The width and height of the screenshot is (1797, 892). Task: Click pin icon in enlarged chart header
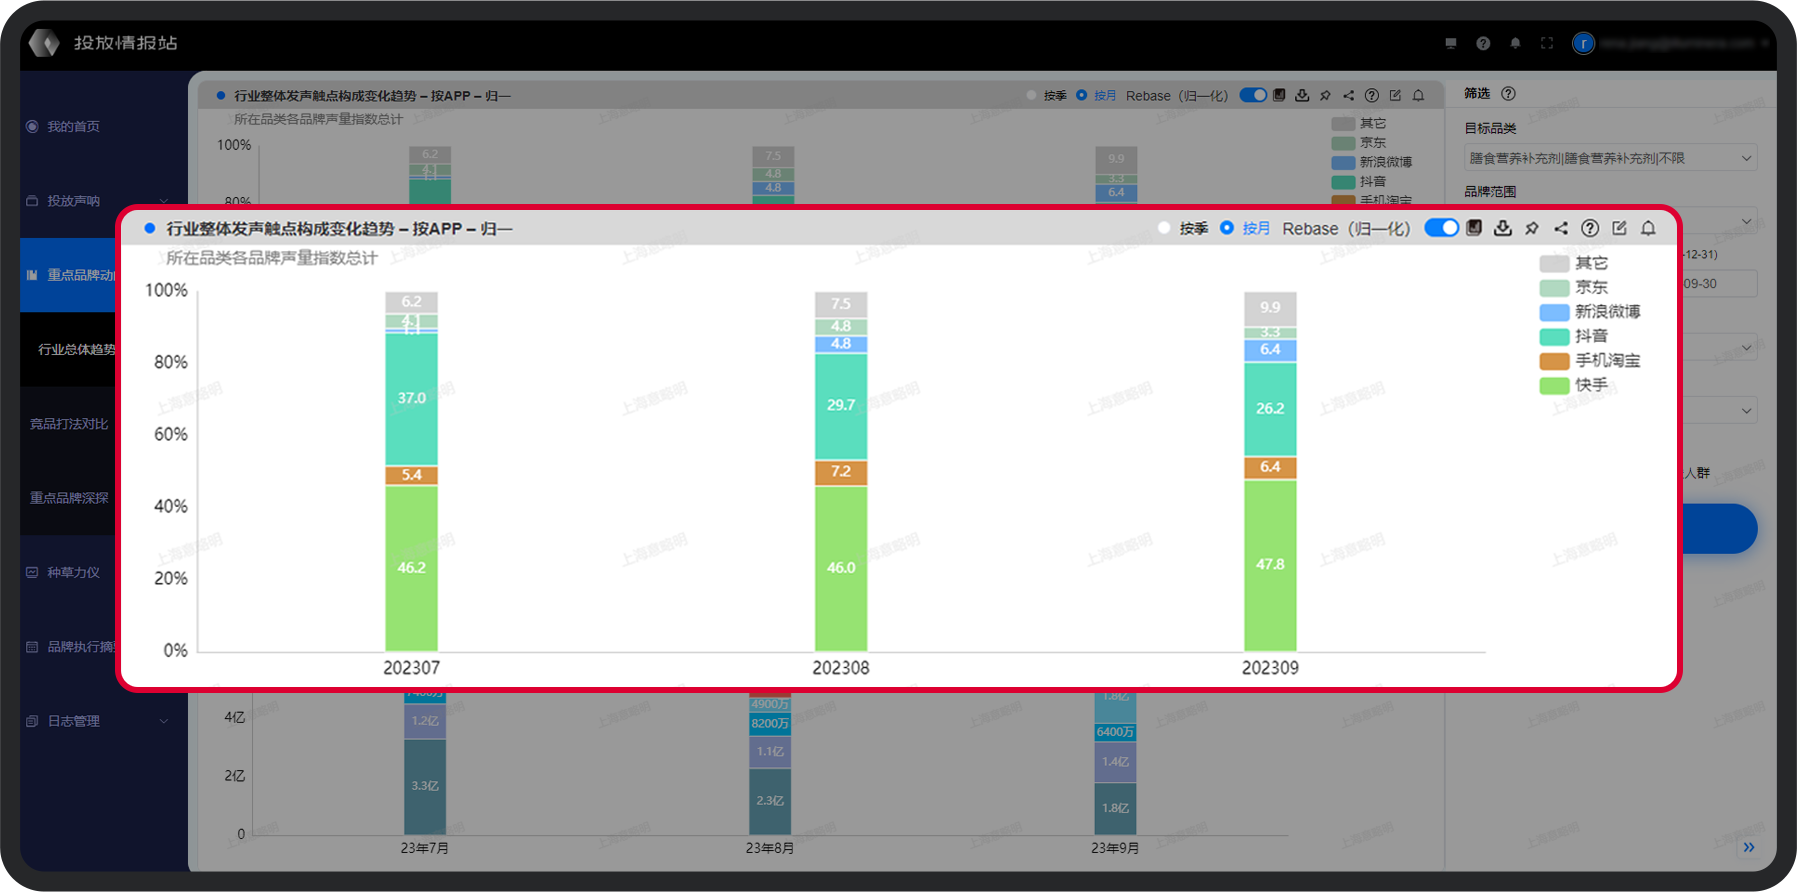(1532, 228)
